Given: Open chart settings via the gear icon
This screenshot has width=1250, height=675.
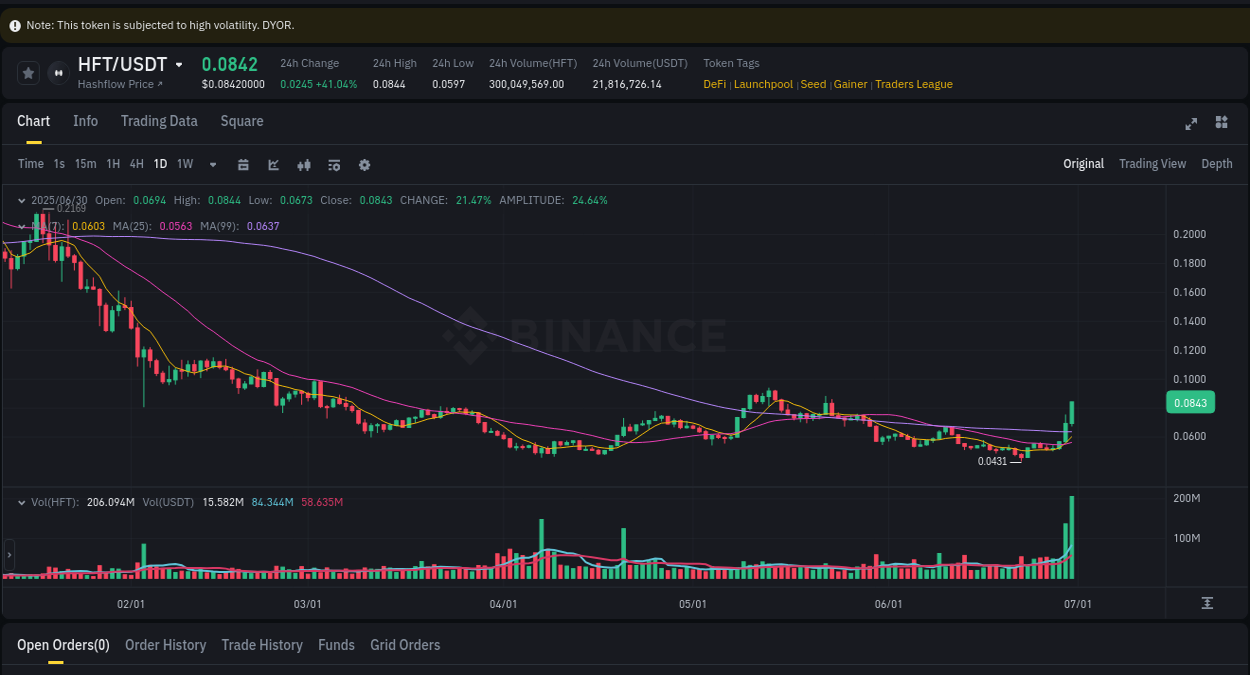Looking at the screenshot, I should tap(364, 164).
